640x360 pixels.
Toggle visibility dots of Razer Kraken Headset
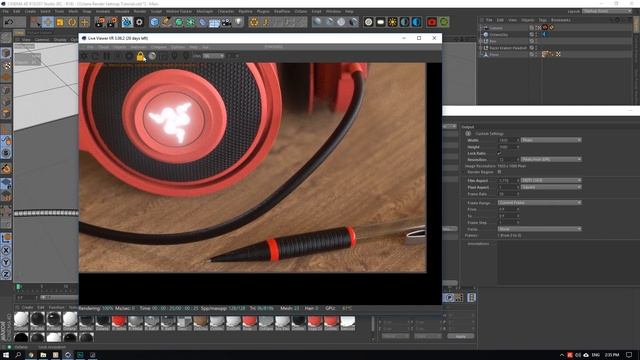tap(536, 48)
